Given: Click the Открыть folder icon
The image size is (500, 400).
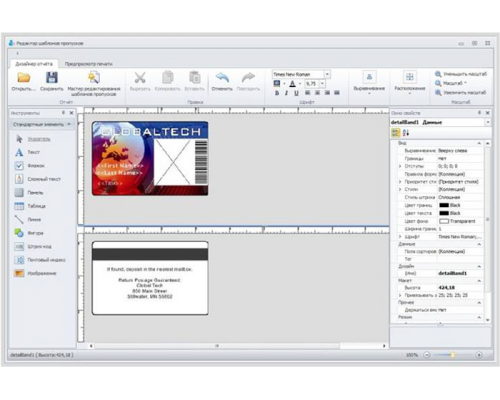Looking at the screenshot, I should tap(24, 78).
